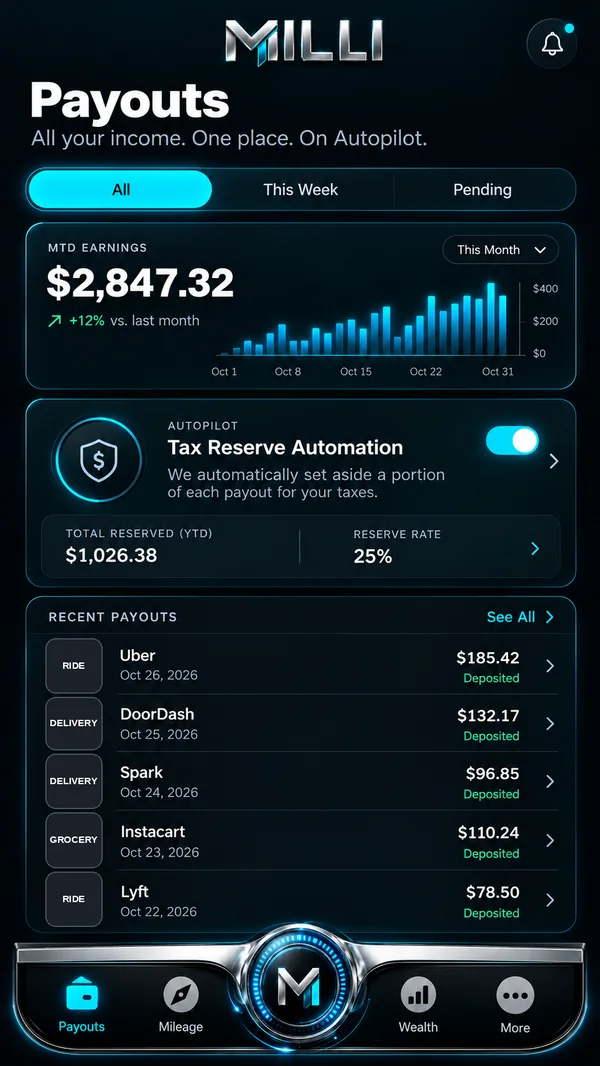The height and width of the screenshot is (1066, 600).
Task: Click the tallest bar near Oct 31
Action: (x=491, y=319)
